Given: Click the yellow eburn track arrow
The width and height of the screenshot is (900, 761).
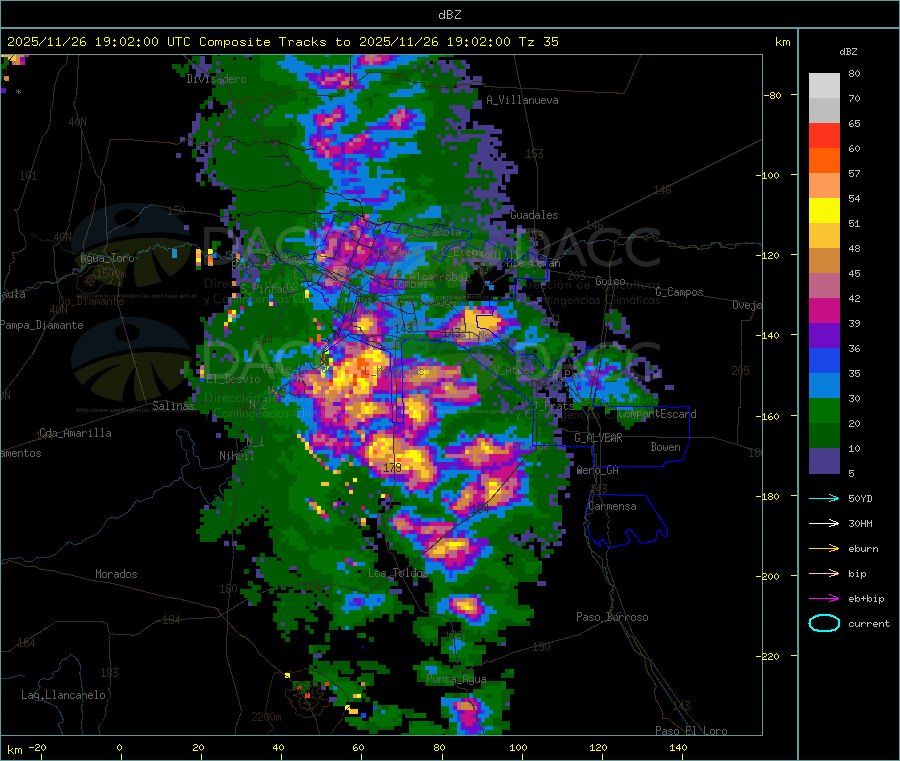Looking at the screenshot, I should click(x=824, y=548).
